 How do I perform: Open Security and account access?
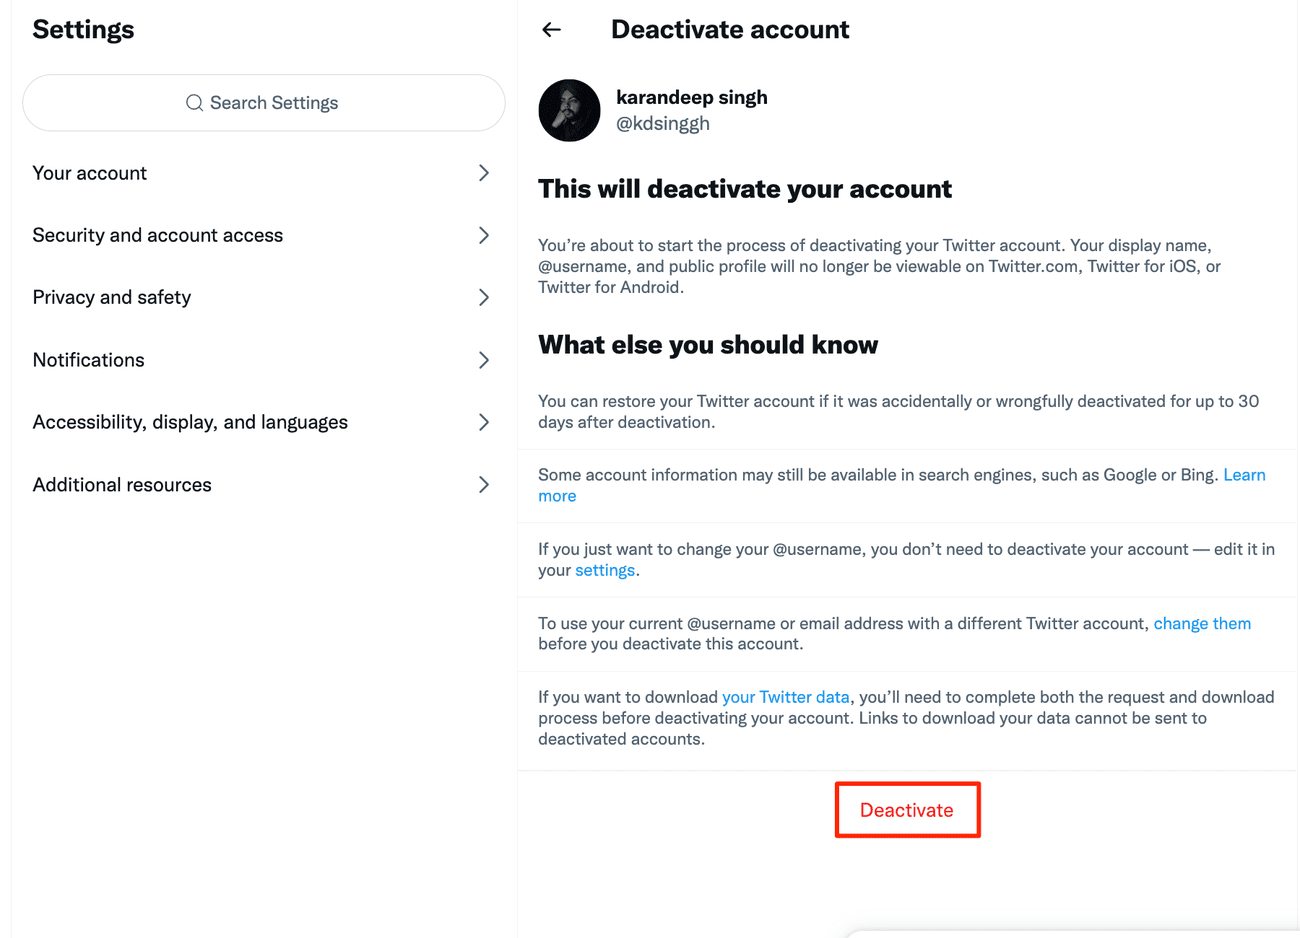click(158, 235)
